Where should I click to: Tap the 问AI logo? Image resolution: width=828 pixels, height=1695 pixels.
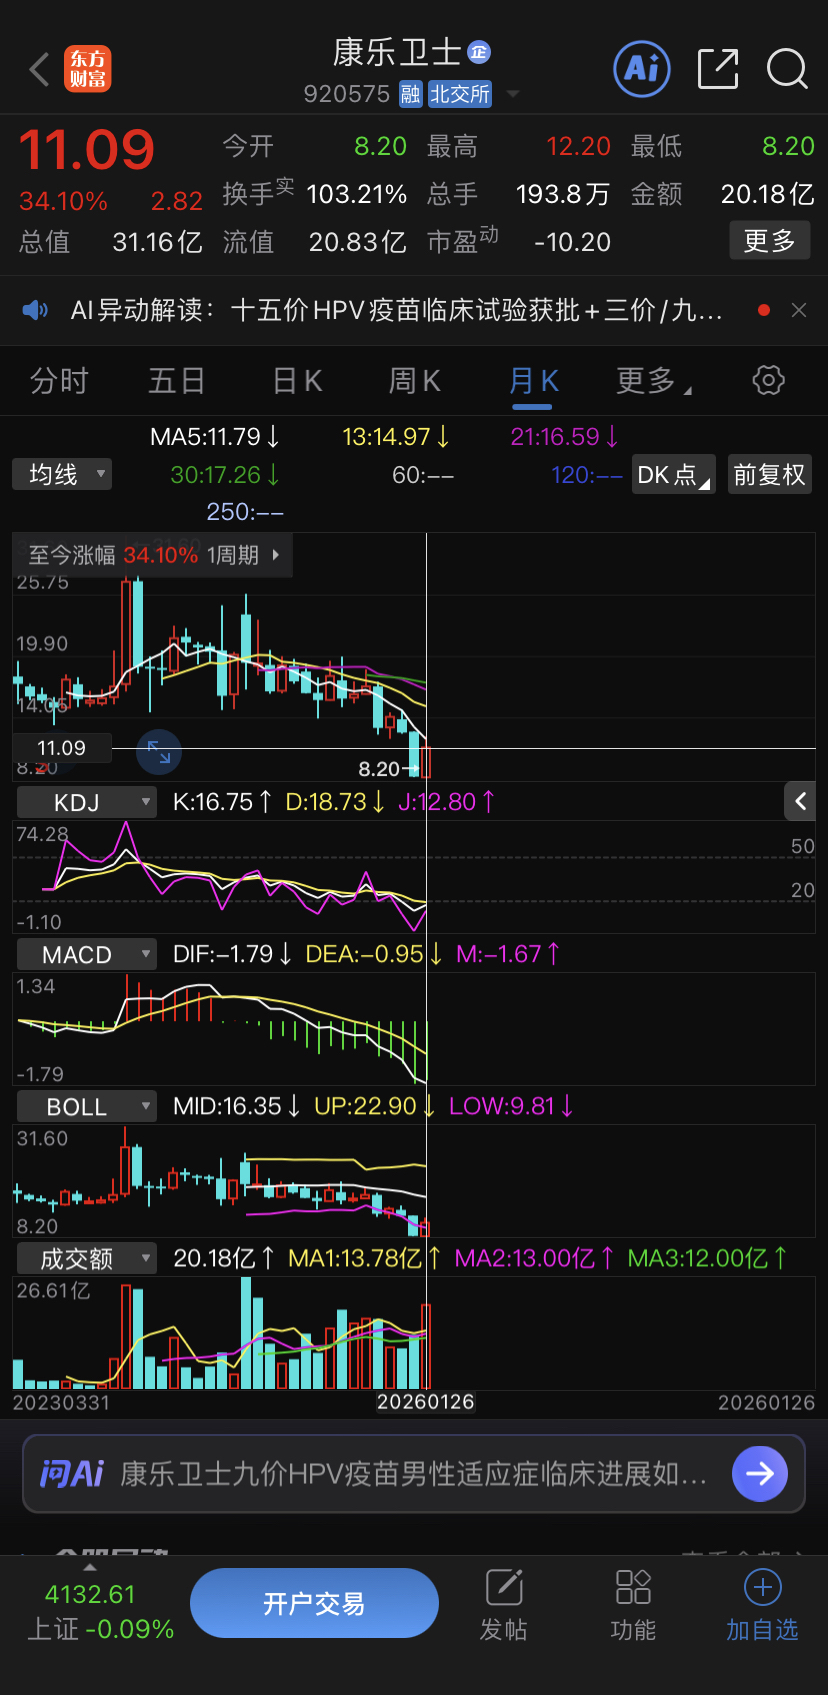(72, 1473)
